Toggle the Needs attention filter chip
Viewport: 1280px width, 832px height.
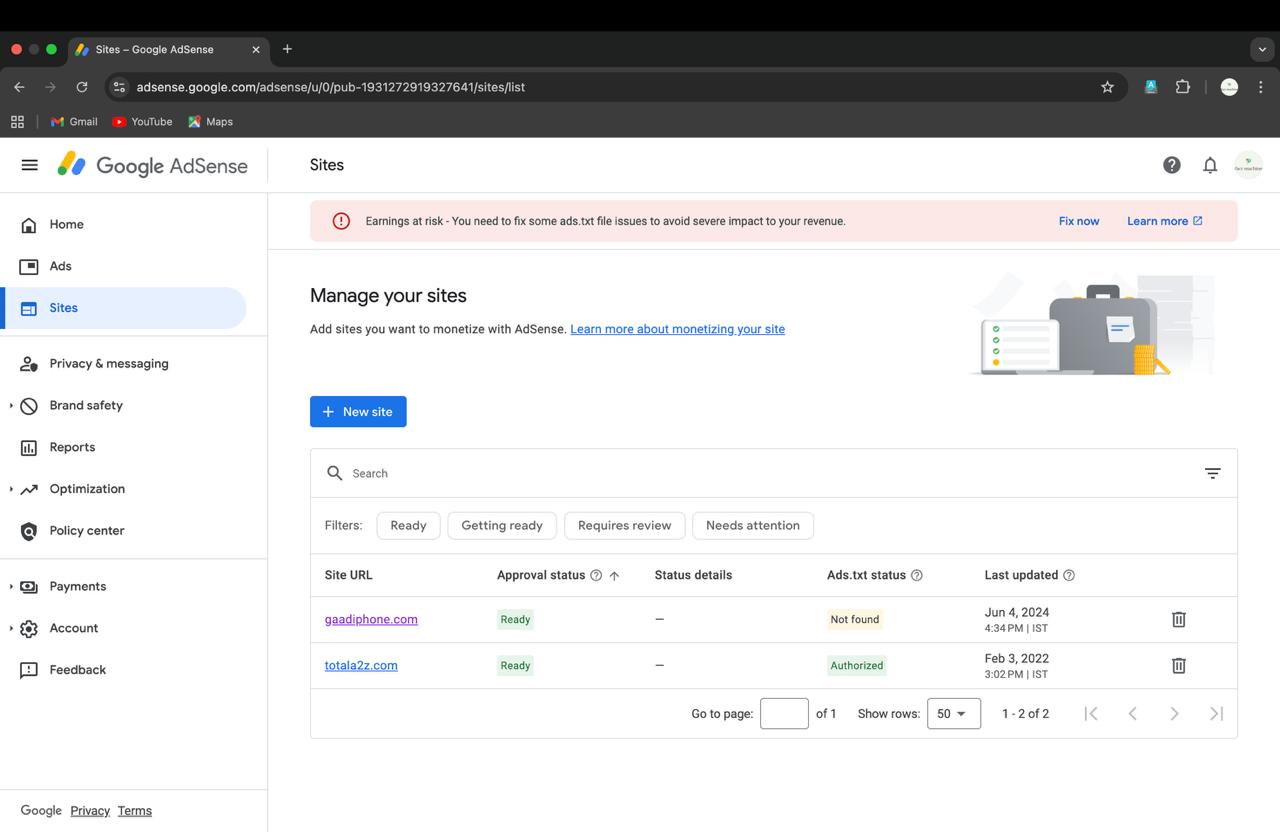click(x=753, y=525)
